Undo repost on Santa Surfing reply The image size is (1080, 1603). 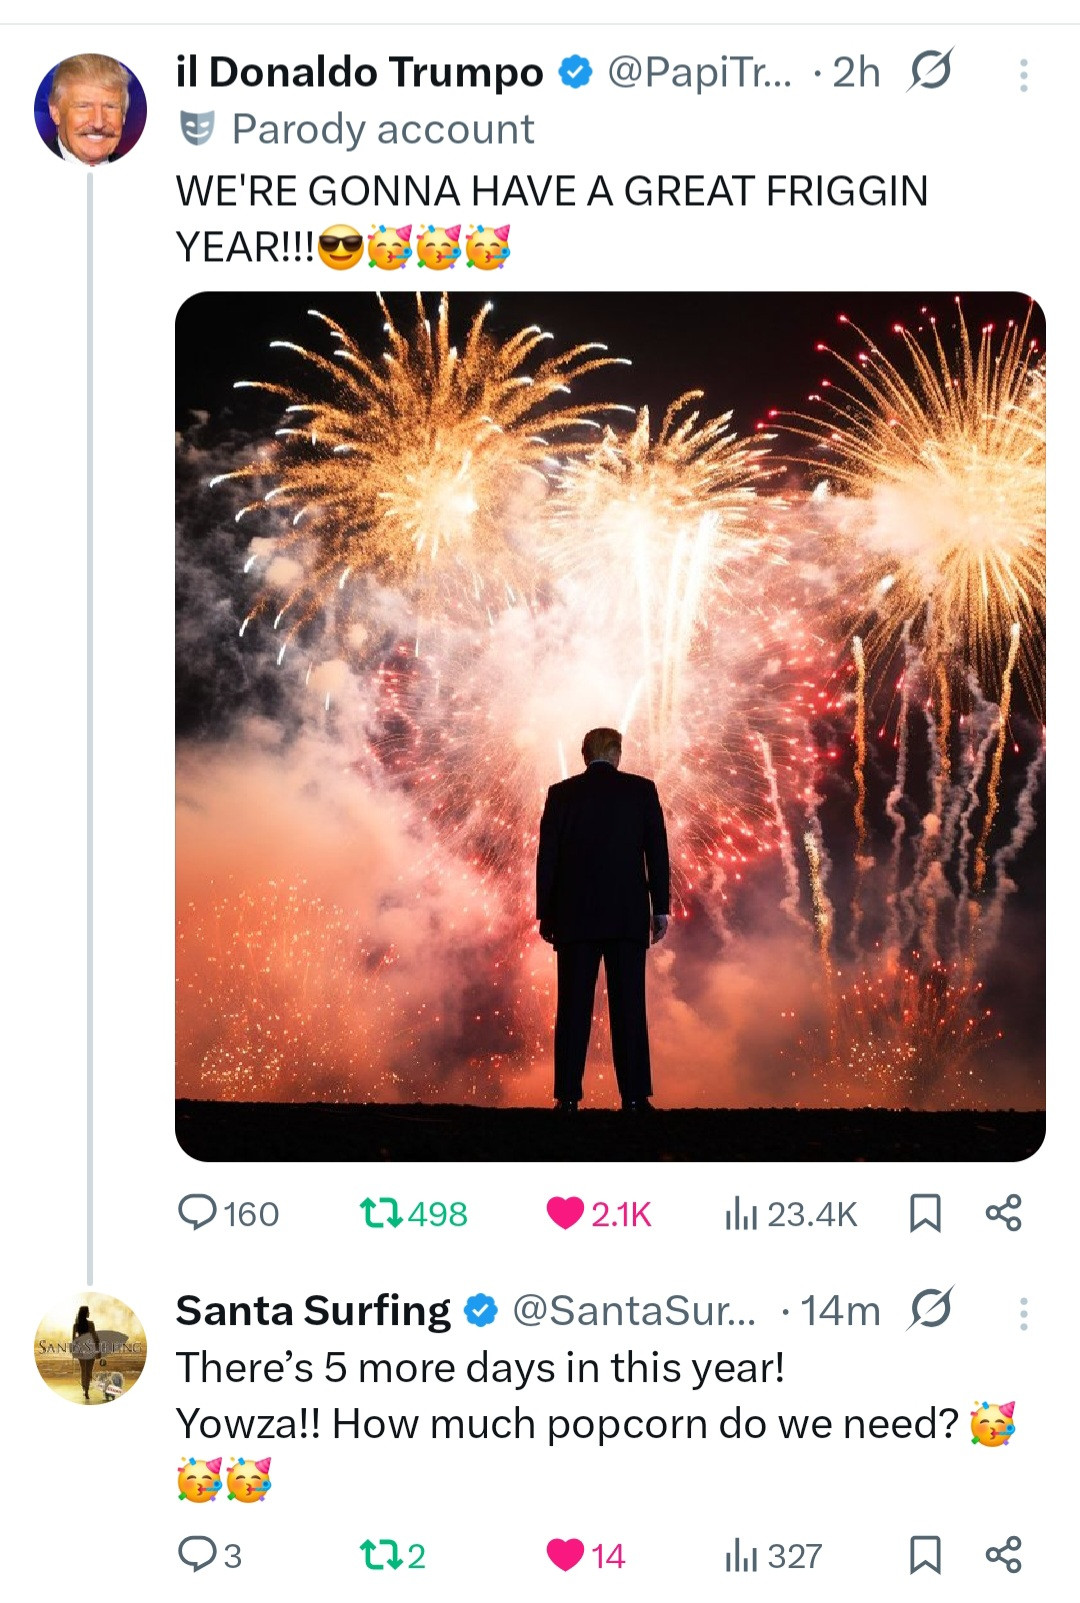click(x=381, y=1555)
